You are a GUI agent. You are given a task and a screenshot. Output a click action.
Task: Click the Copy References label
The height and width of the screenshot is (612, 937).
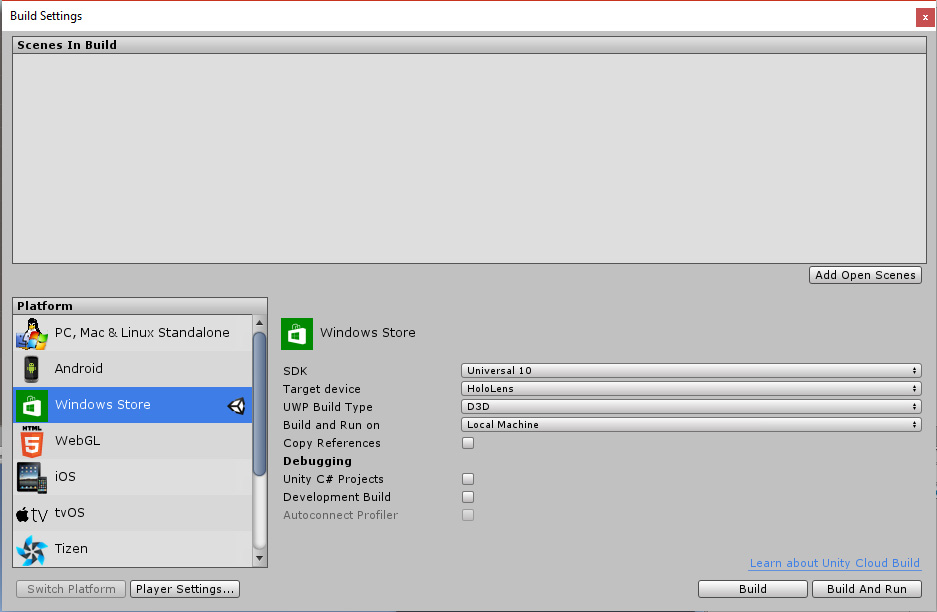point(332,443)
